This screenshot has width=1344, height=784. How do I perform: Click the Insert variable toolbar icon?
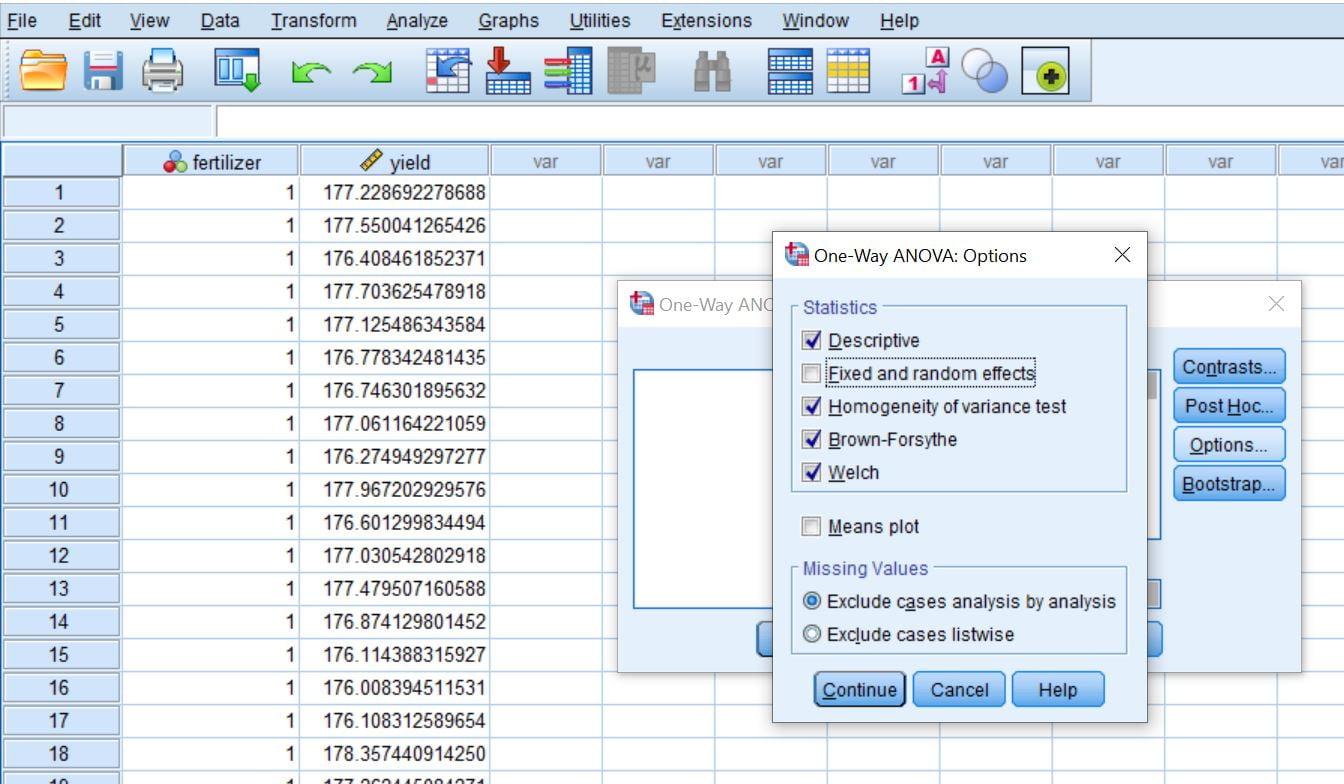tap(848, 73)
